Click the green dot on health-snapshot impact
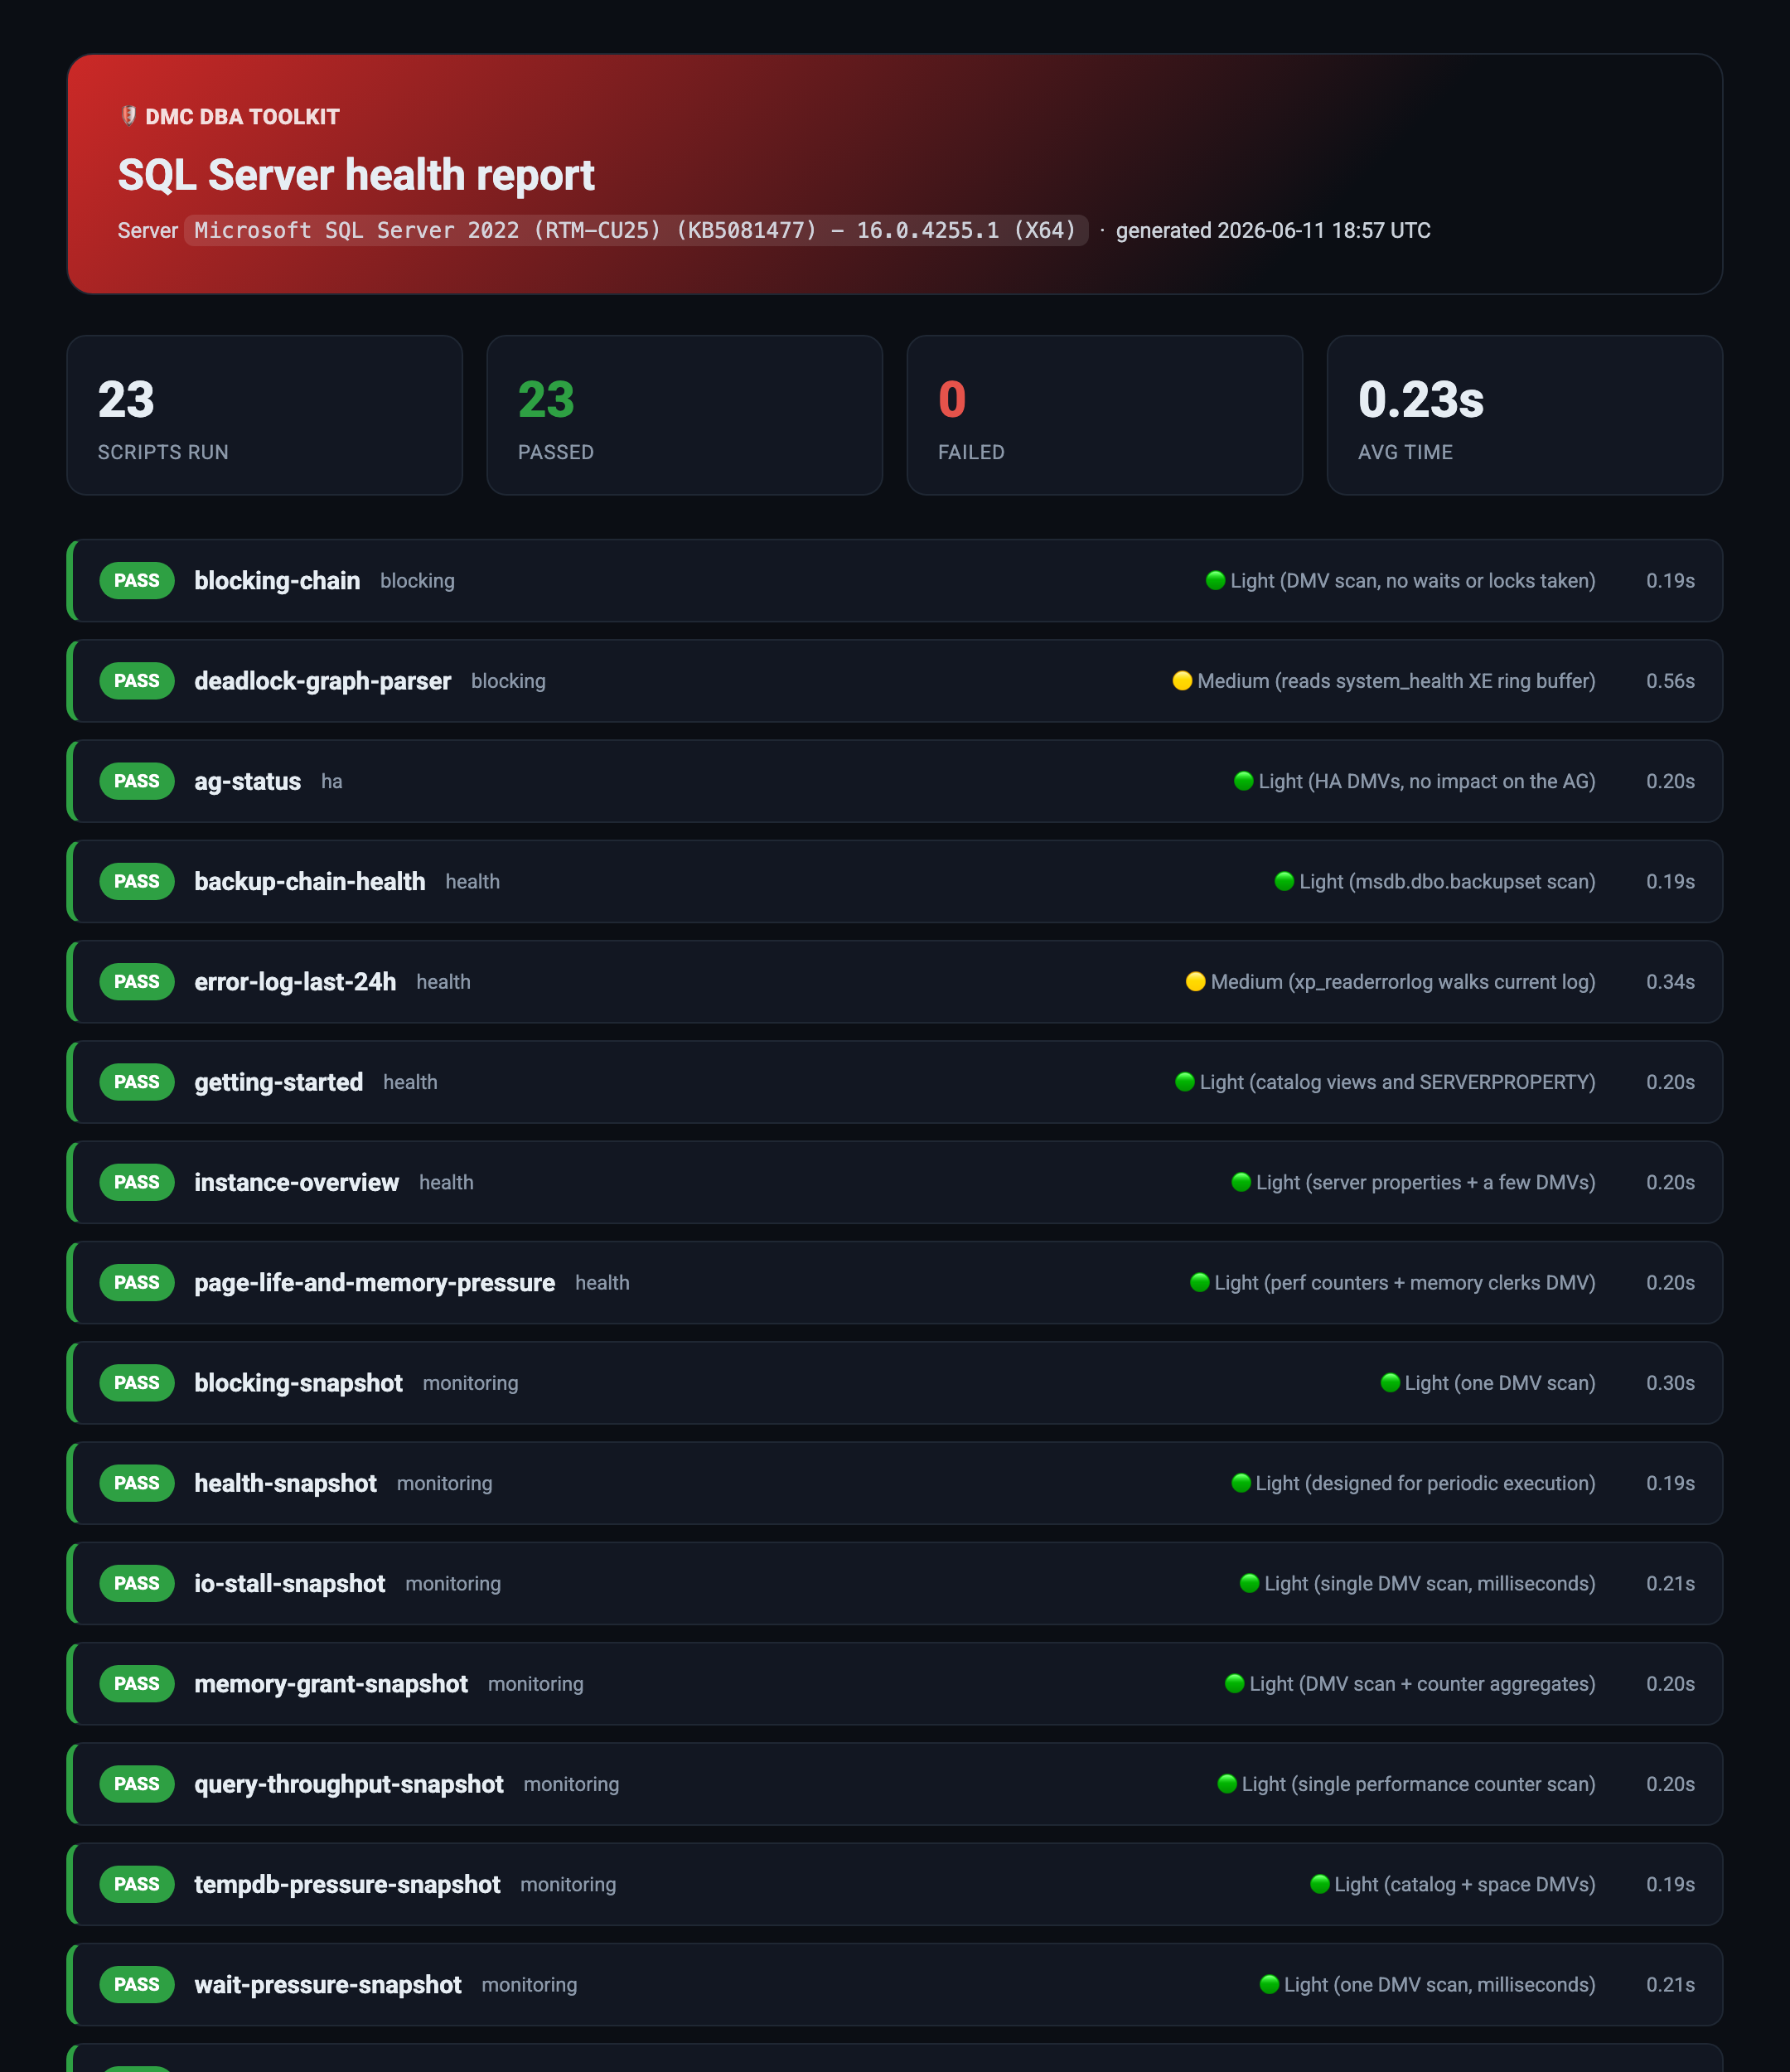The image size is (1790, 2072). pos(1241,1482)
